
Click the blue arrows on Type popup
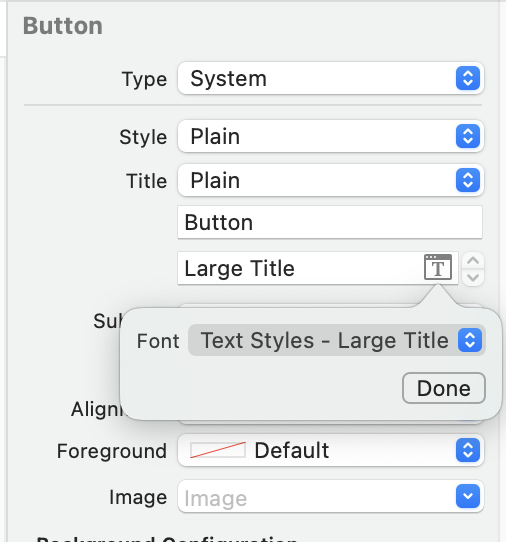pos(468,78)
